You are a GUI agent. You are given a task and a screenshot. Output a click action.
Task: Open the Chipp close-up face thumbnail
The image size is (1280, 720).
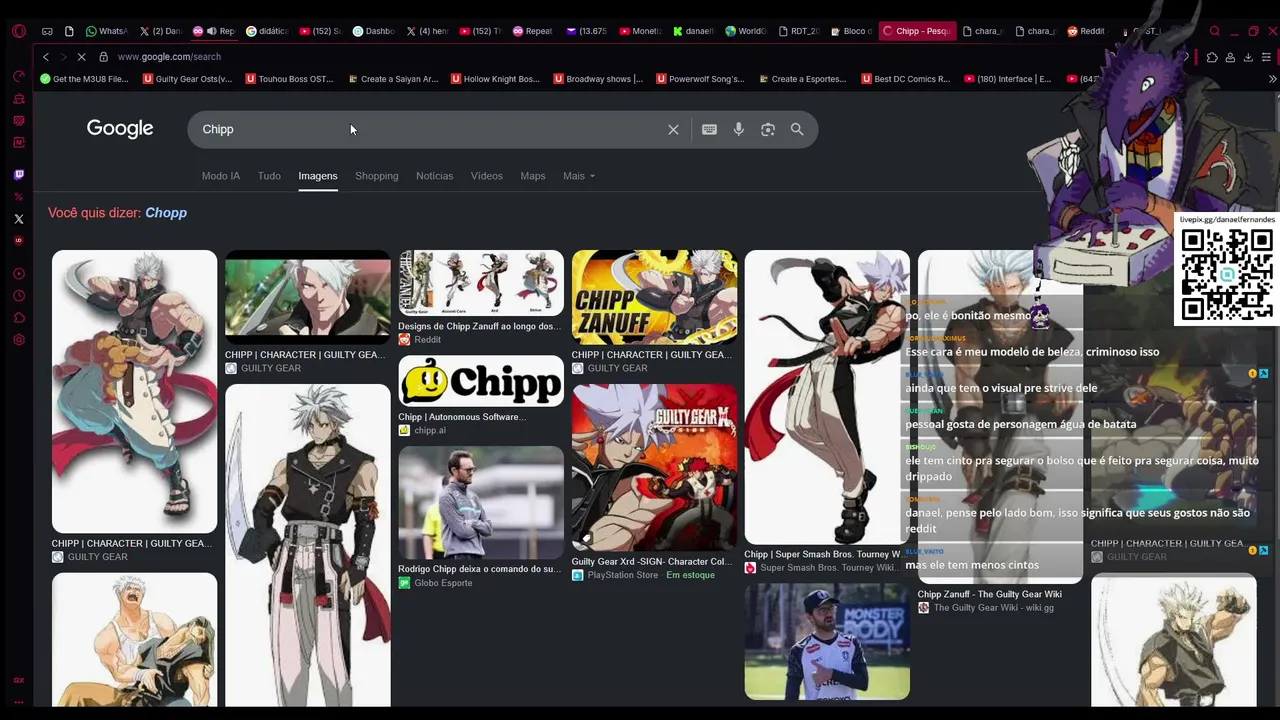(x=308, y=297)
